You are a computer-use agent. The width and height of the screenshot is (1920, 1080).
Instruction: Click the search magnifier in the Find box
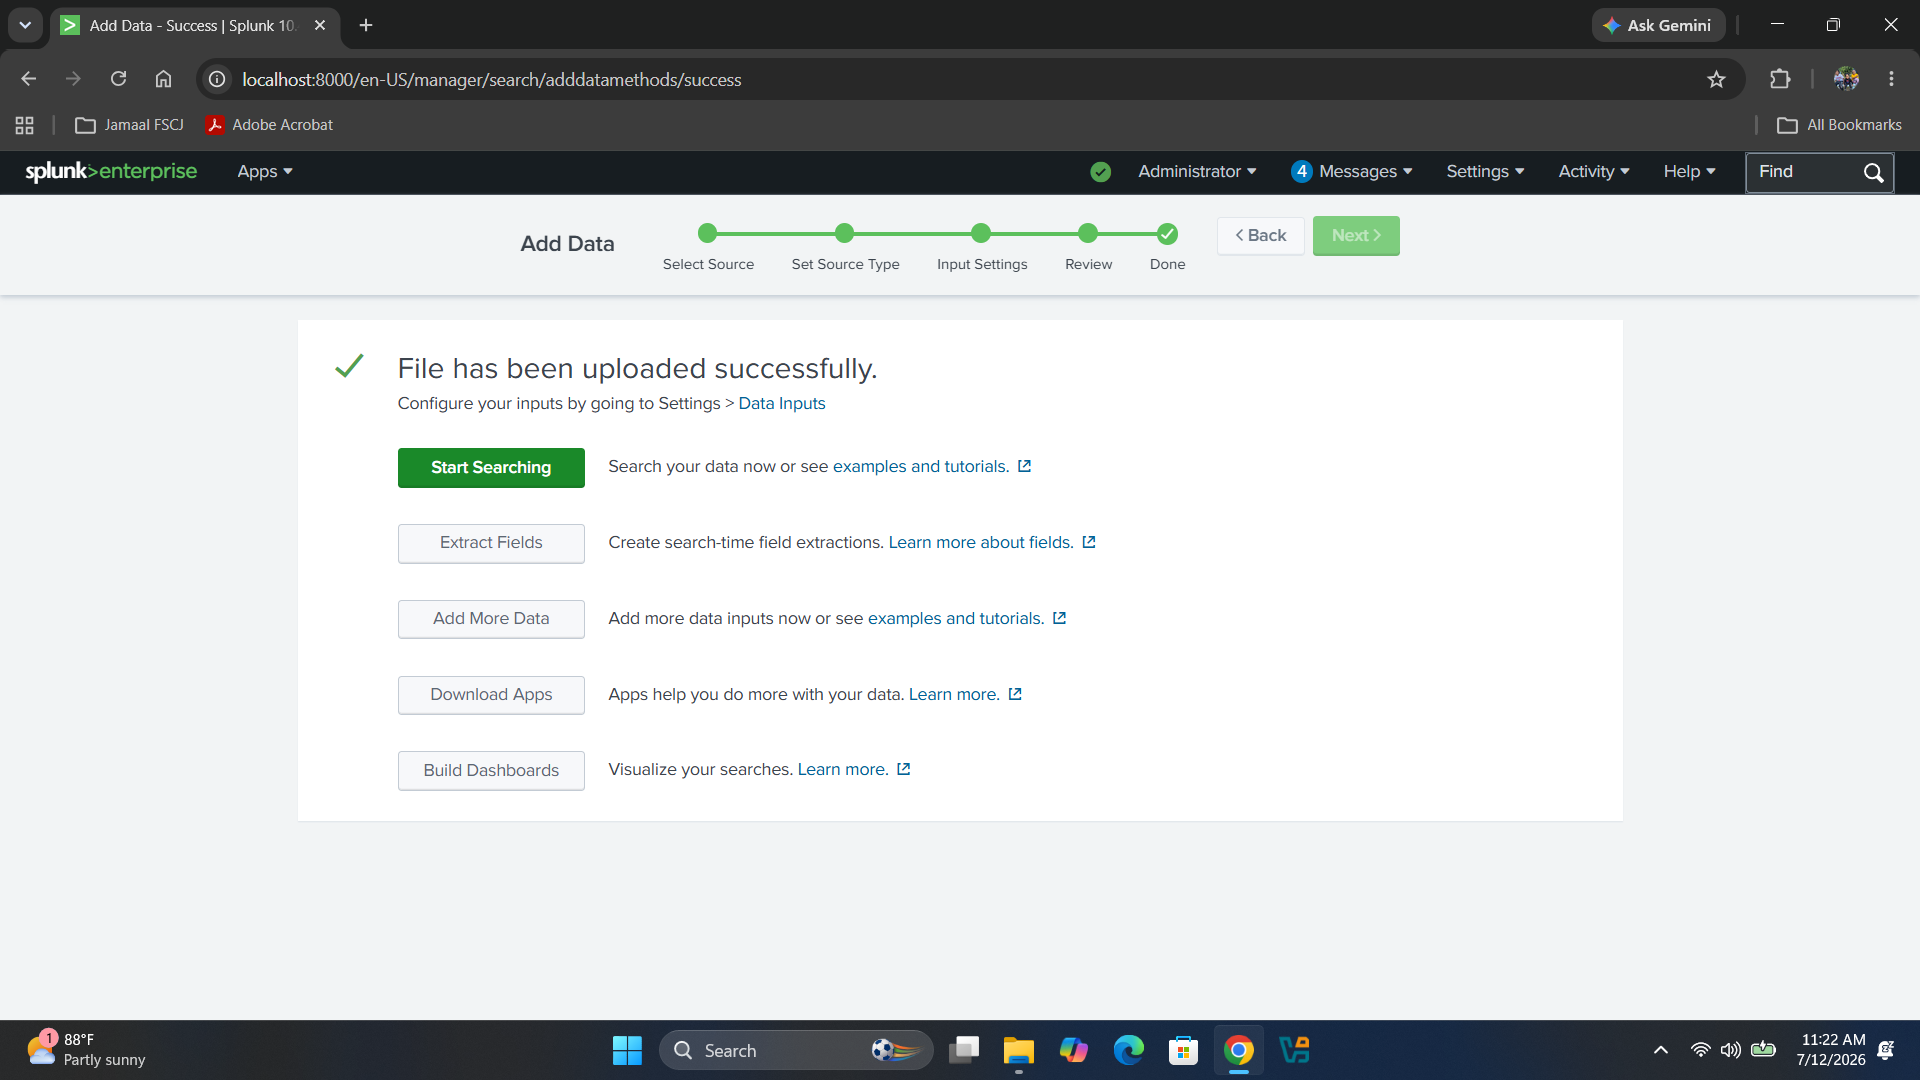point(1873,172)
